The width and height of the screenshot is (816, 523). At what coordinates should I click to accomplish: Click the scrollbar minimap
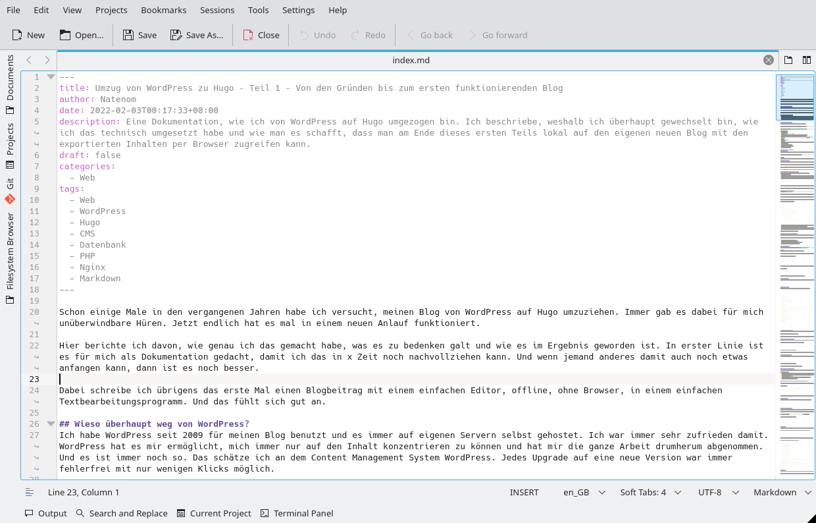(x=795, y=275)
